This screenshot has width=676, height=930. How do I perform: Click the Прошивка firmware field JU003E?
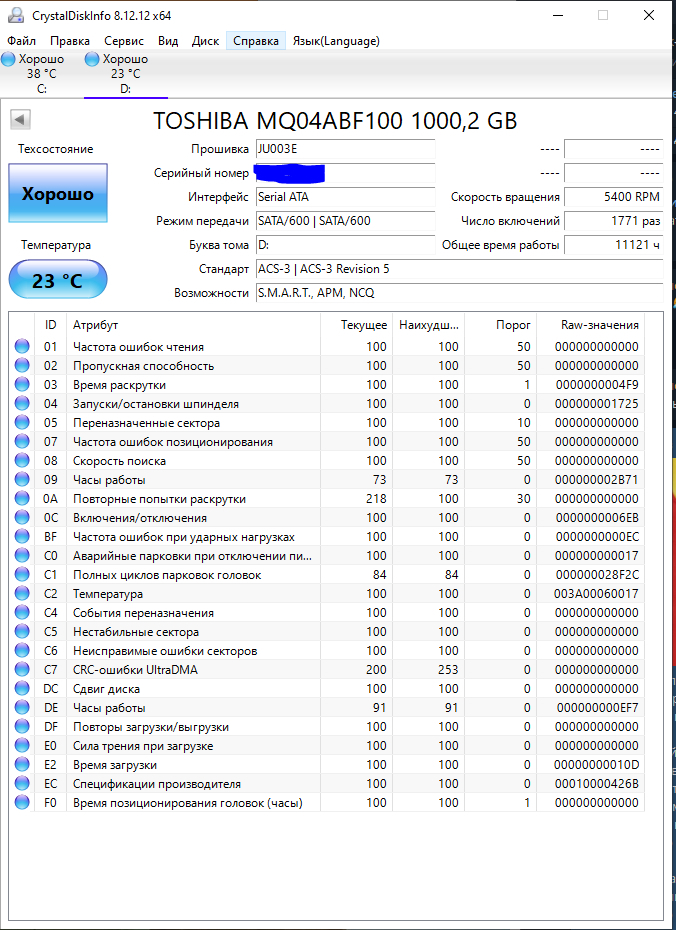tap(345, 149)
